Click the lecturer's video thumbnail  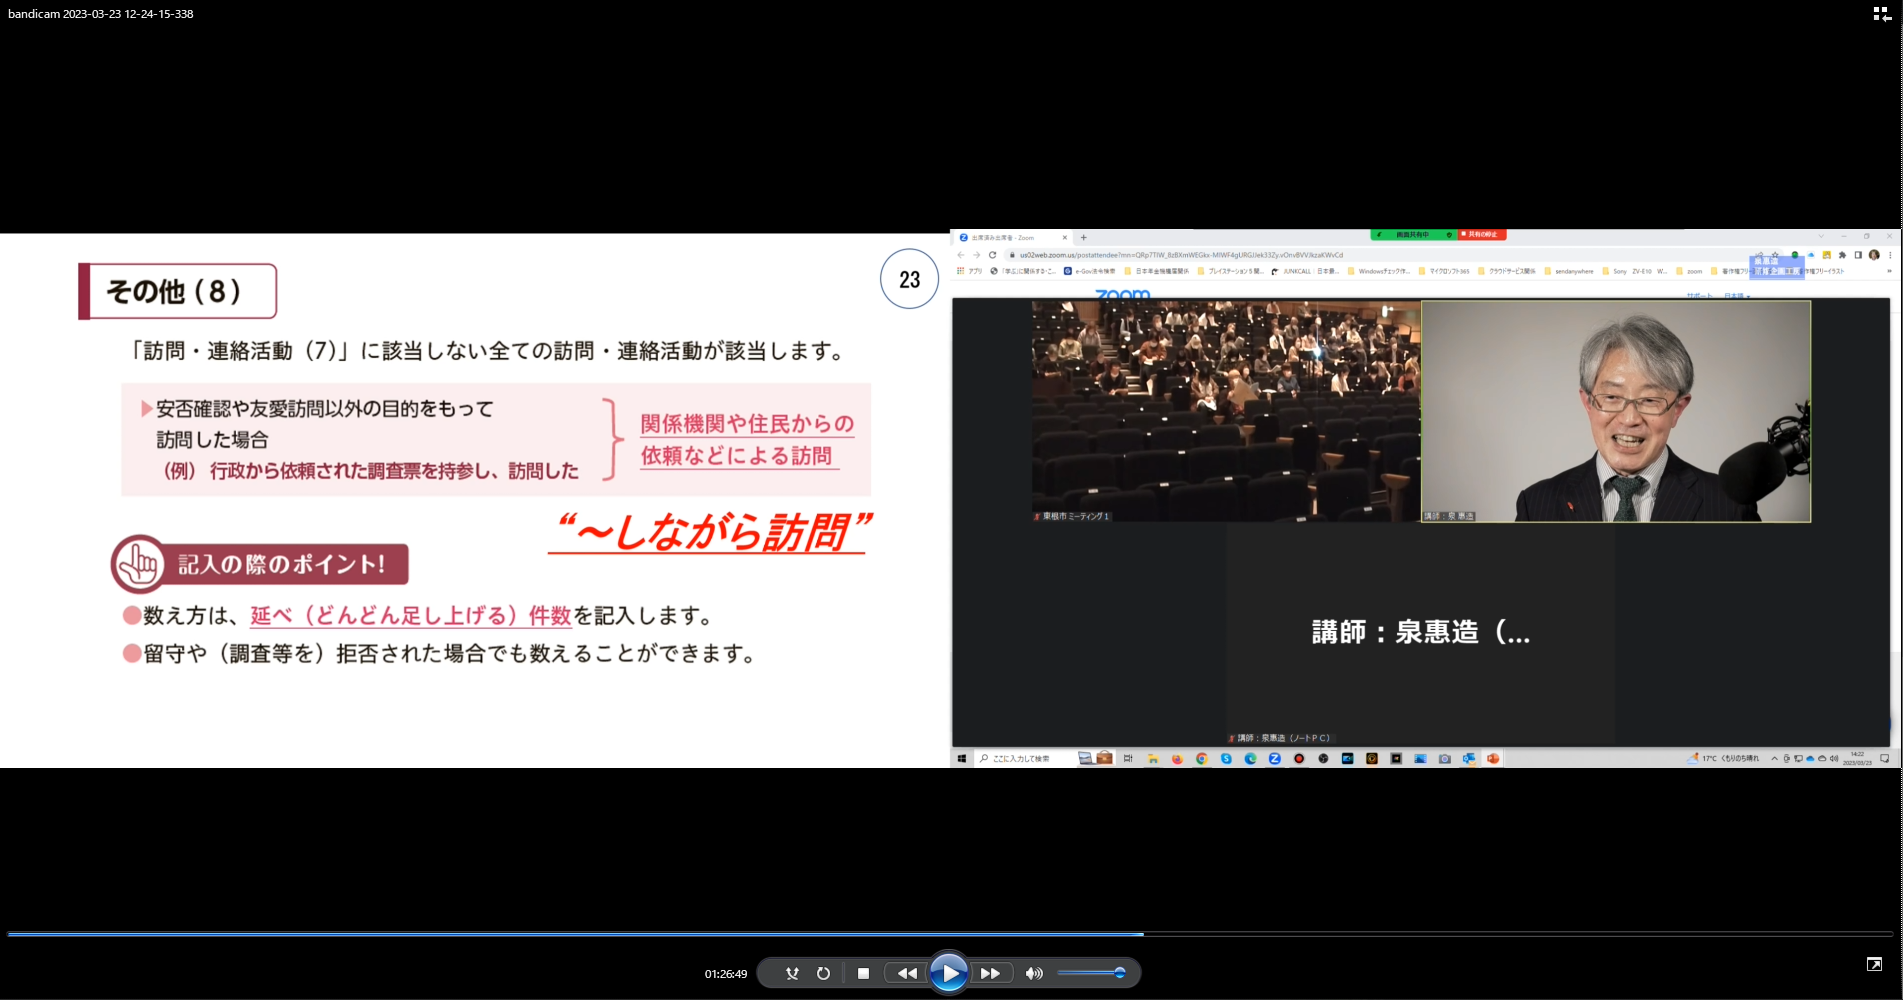pos(1616,411)
